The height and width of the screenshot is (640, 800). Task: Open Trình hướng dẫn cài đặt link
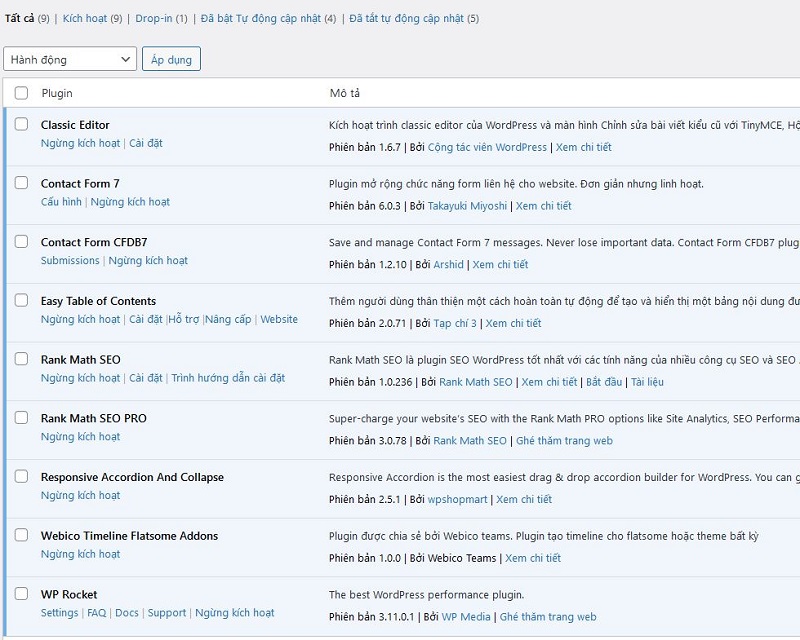click(x=228, y=378)
